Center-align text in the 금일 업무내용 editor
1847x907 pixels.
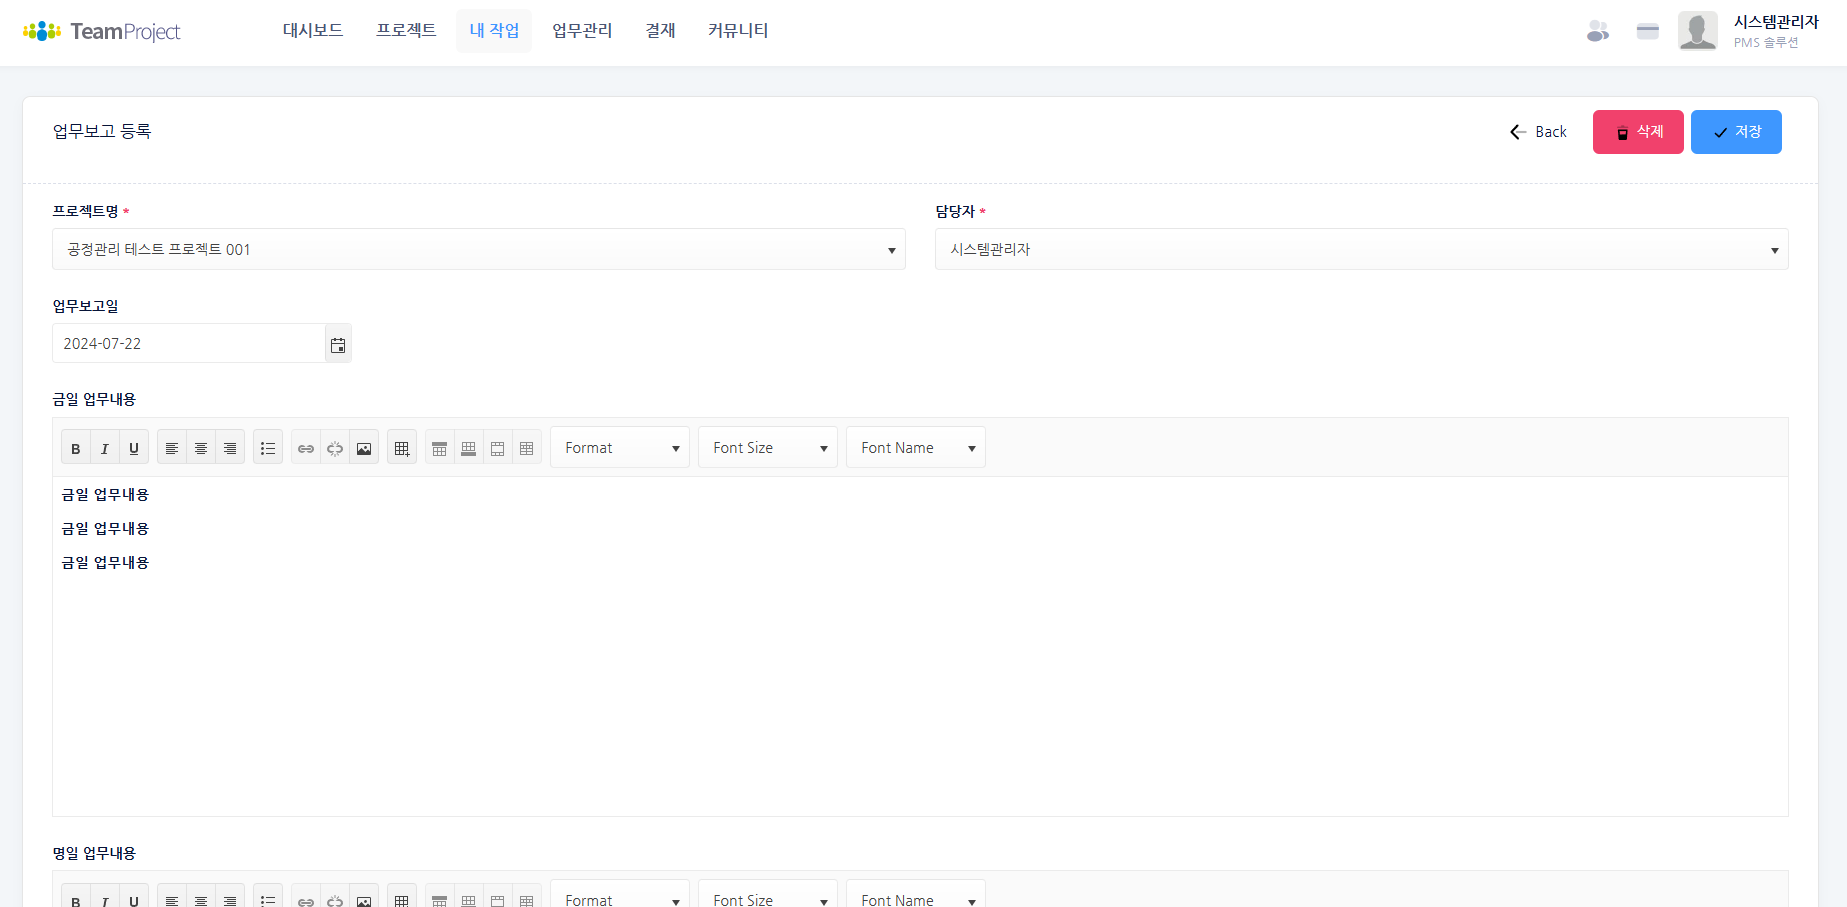201,448
